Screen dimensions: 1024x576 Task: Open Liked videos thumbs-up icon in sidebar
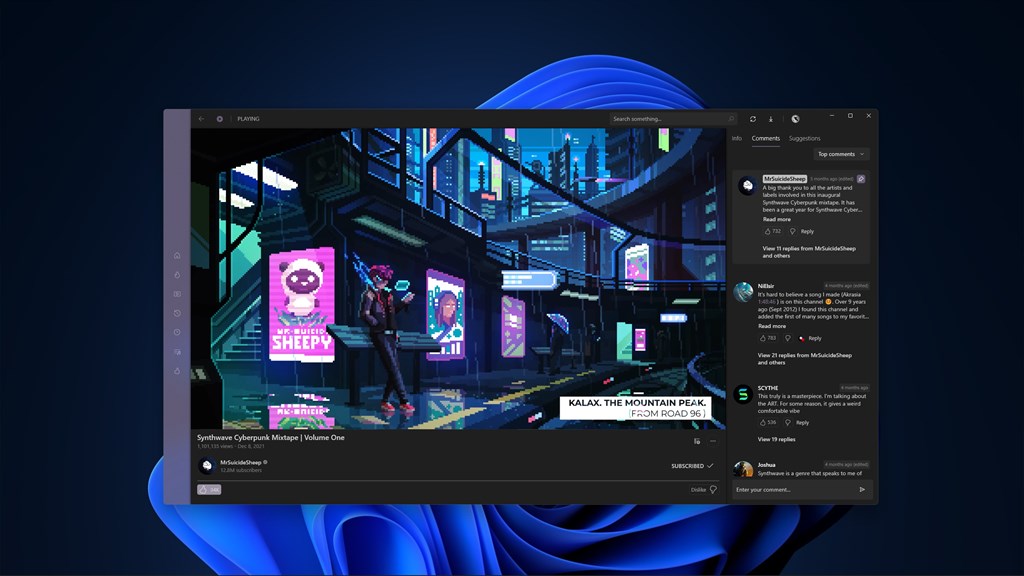coord(177,371)
